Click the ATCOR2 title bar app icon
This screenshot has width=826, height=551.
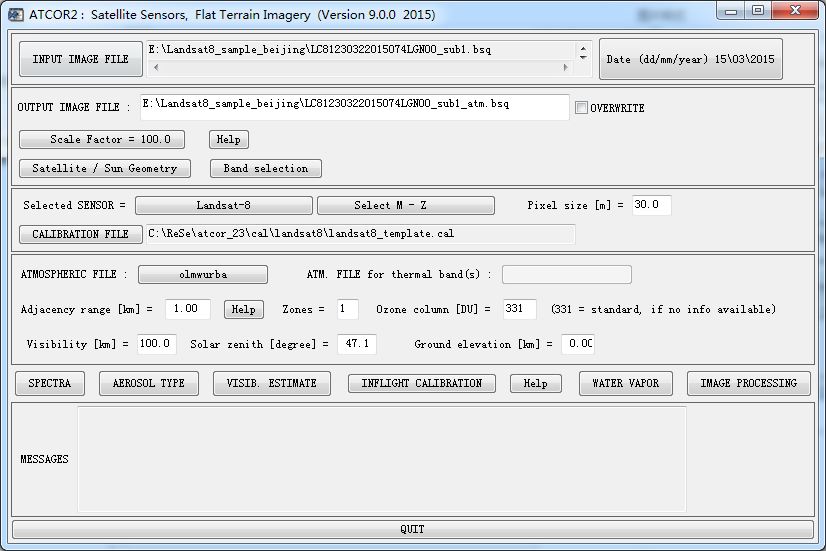(15, 14)
